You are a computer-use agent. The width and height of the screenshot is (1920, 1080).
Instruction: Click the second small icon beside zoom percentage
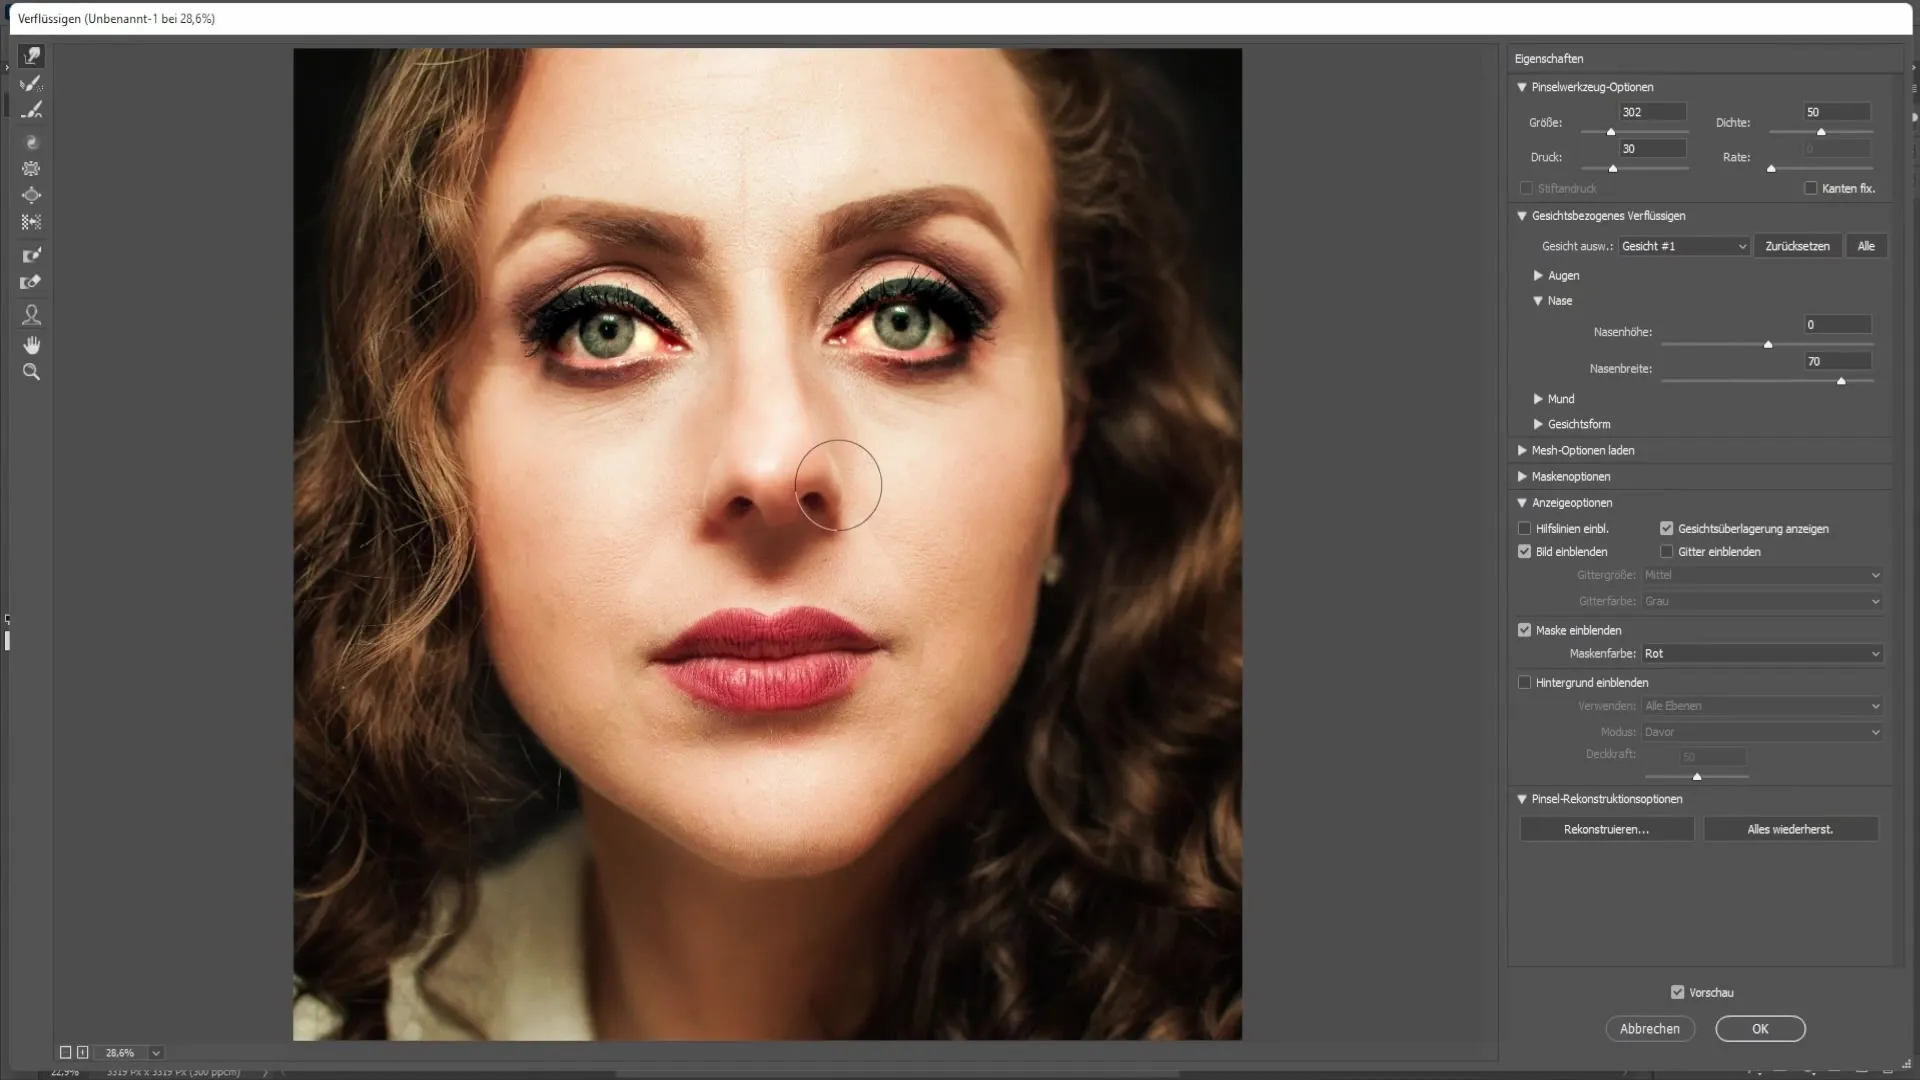83,1052
